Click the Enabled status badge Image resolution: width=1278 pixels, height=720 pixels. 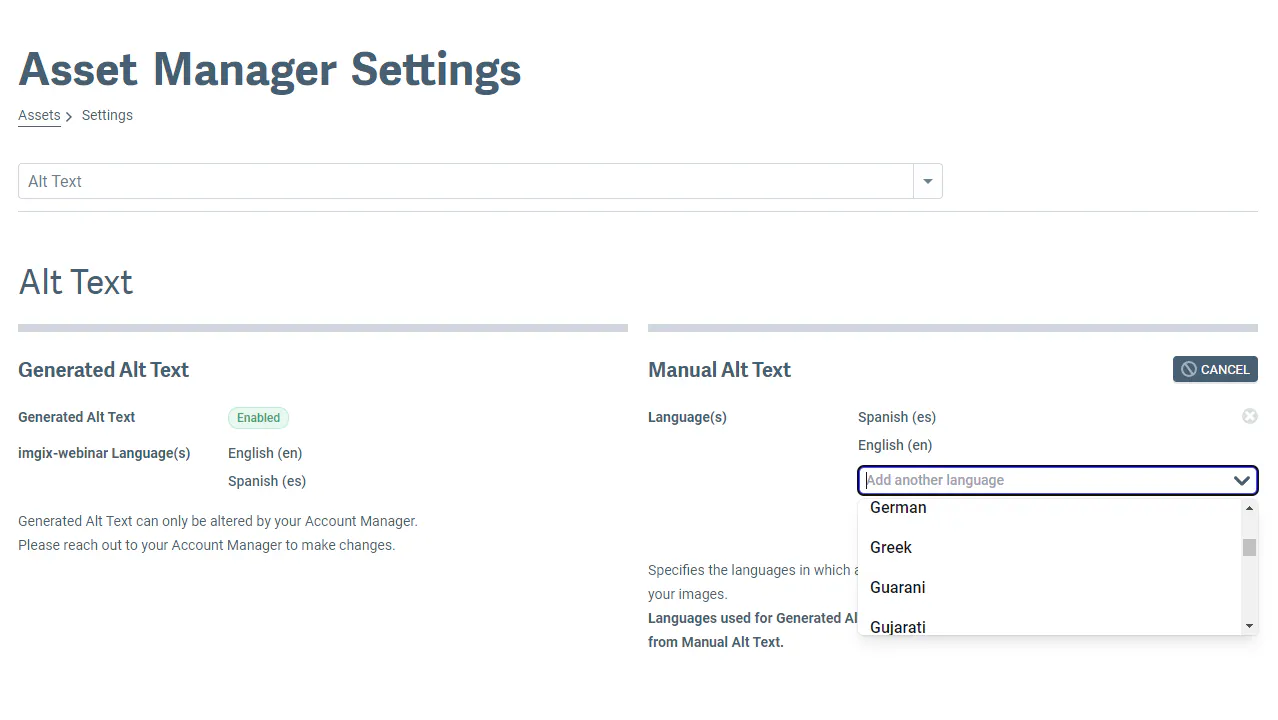click(x=258, y=417)
